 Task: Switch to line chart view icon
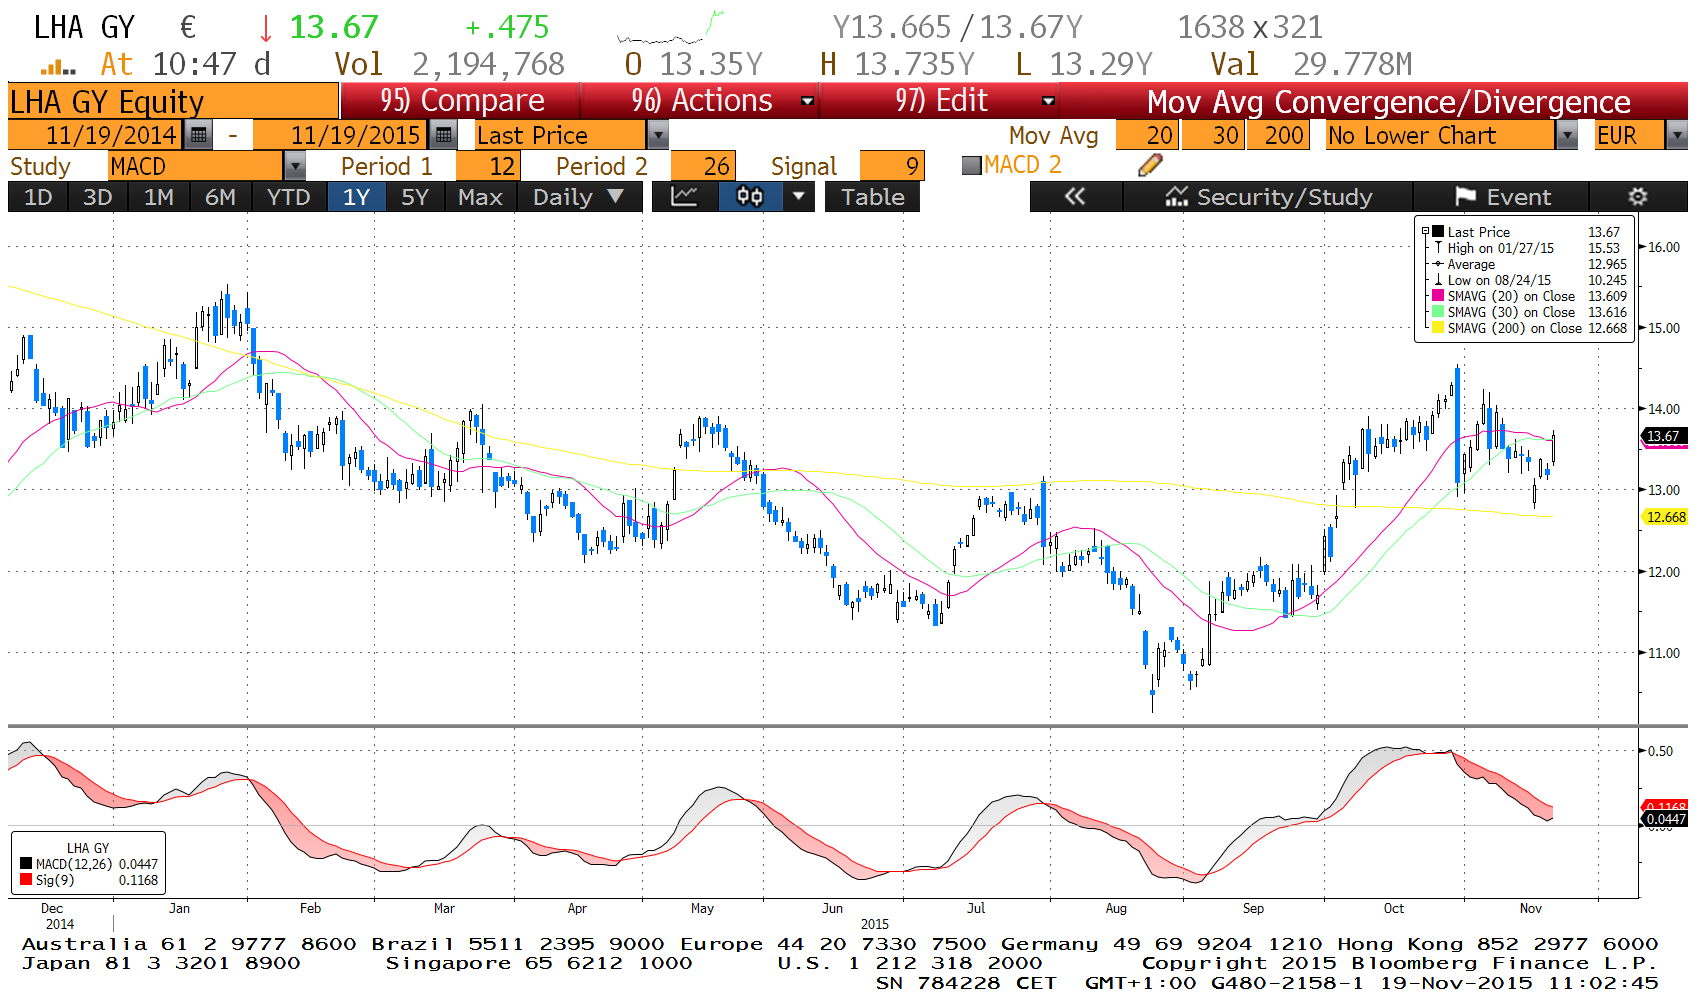pos(685,197)
